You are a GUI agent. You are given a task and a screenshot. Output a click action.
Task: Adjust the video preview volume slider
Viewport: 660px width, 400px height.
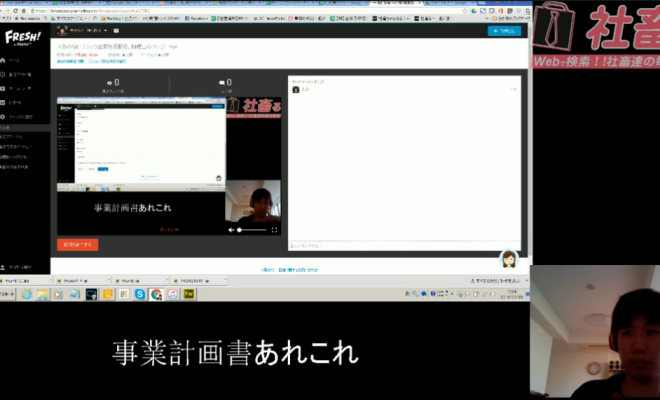[252, 229]
